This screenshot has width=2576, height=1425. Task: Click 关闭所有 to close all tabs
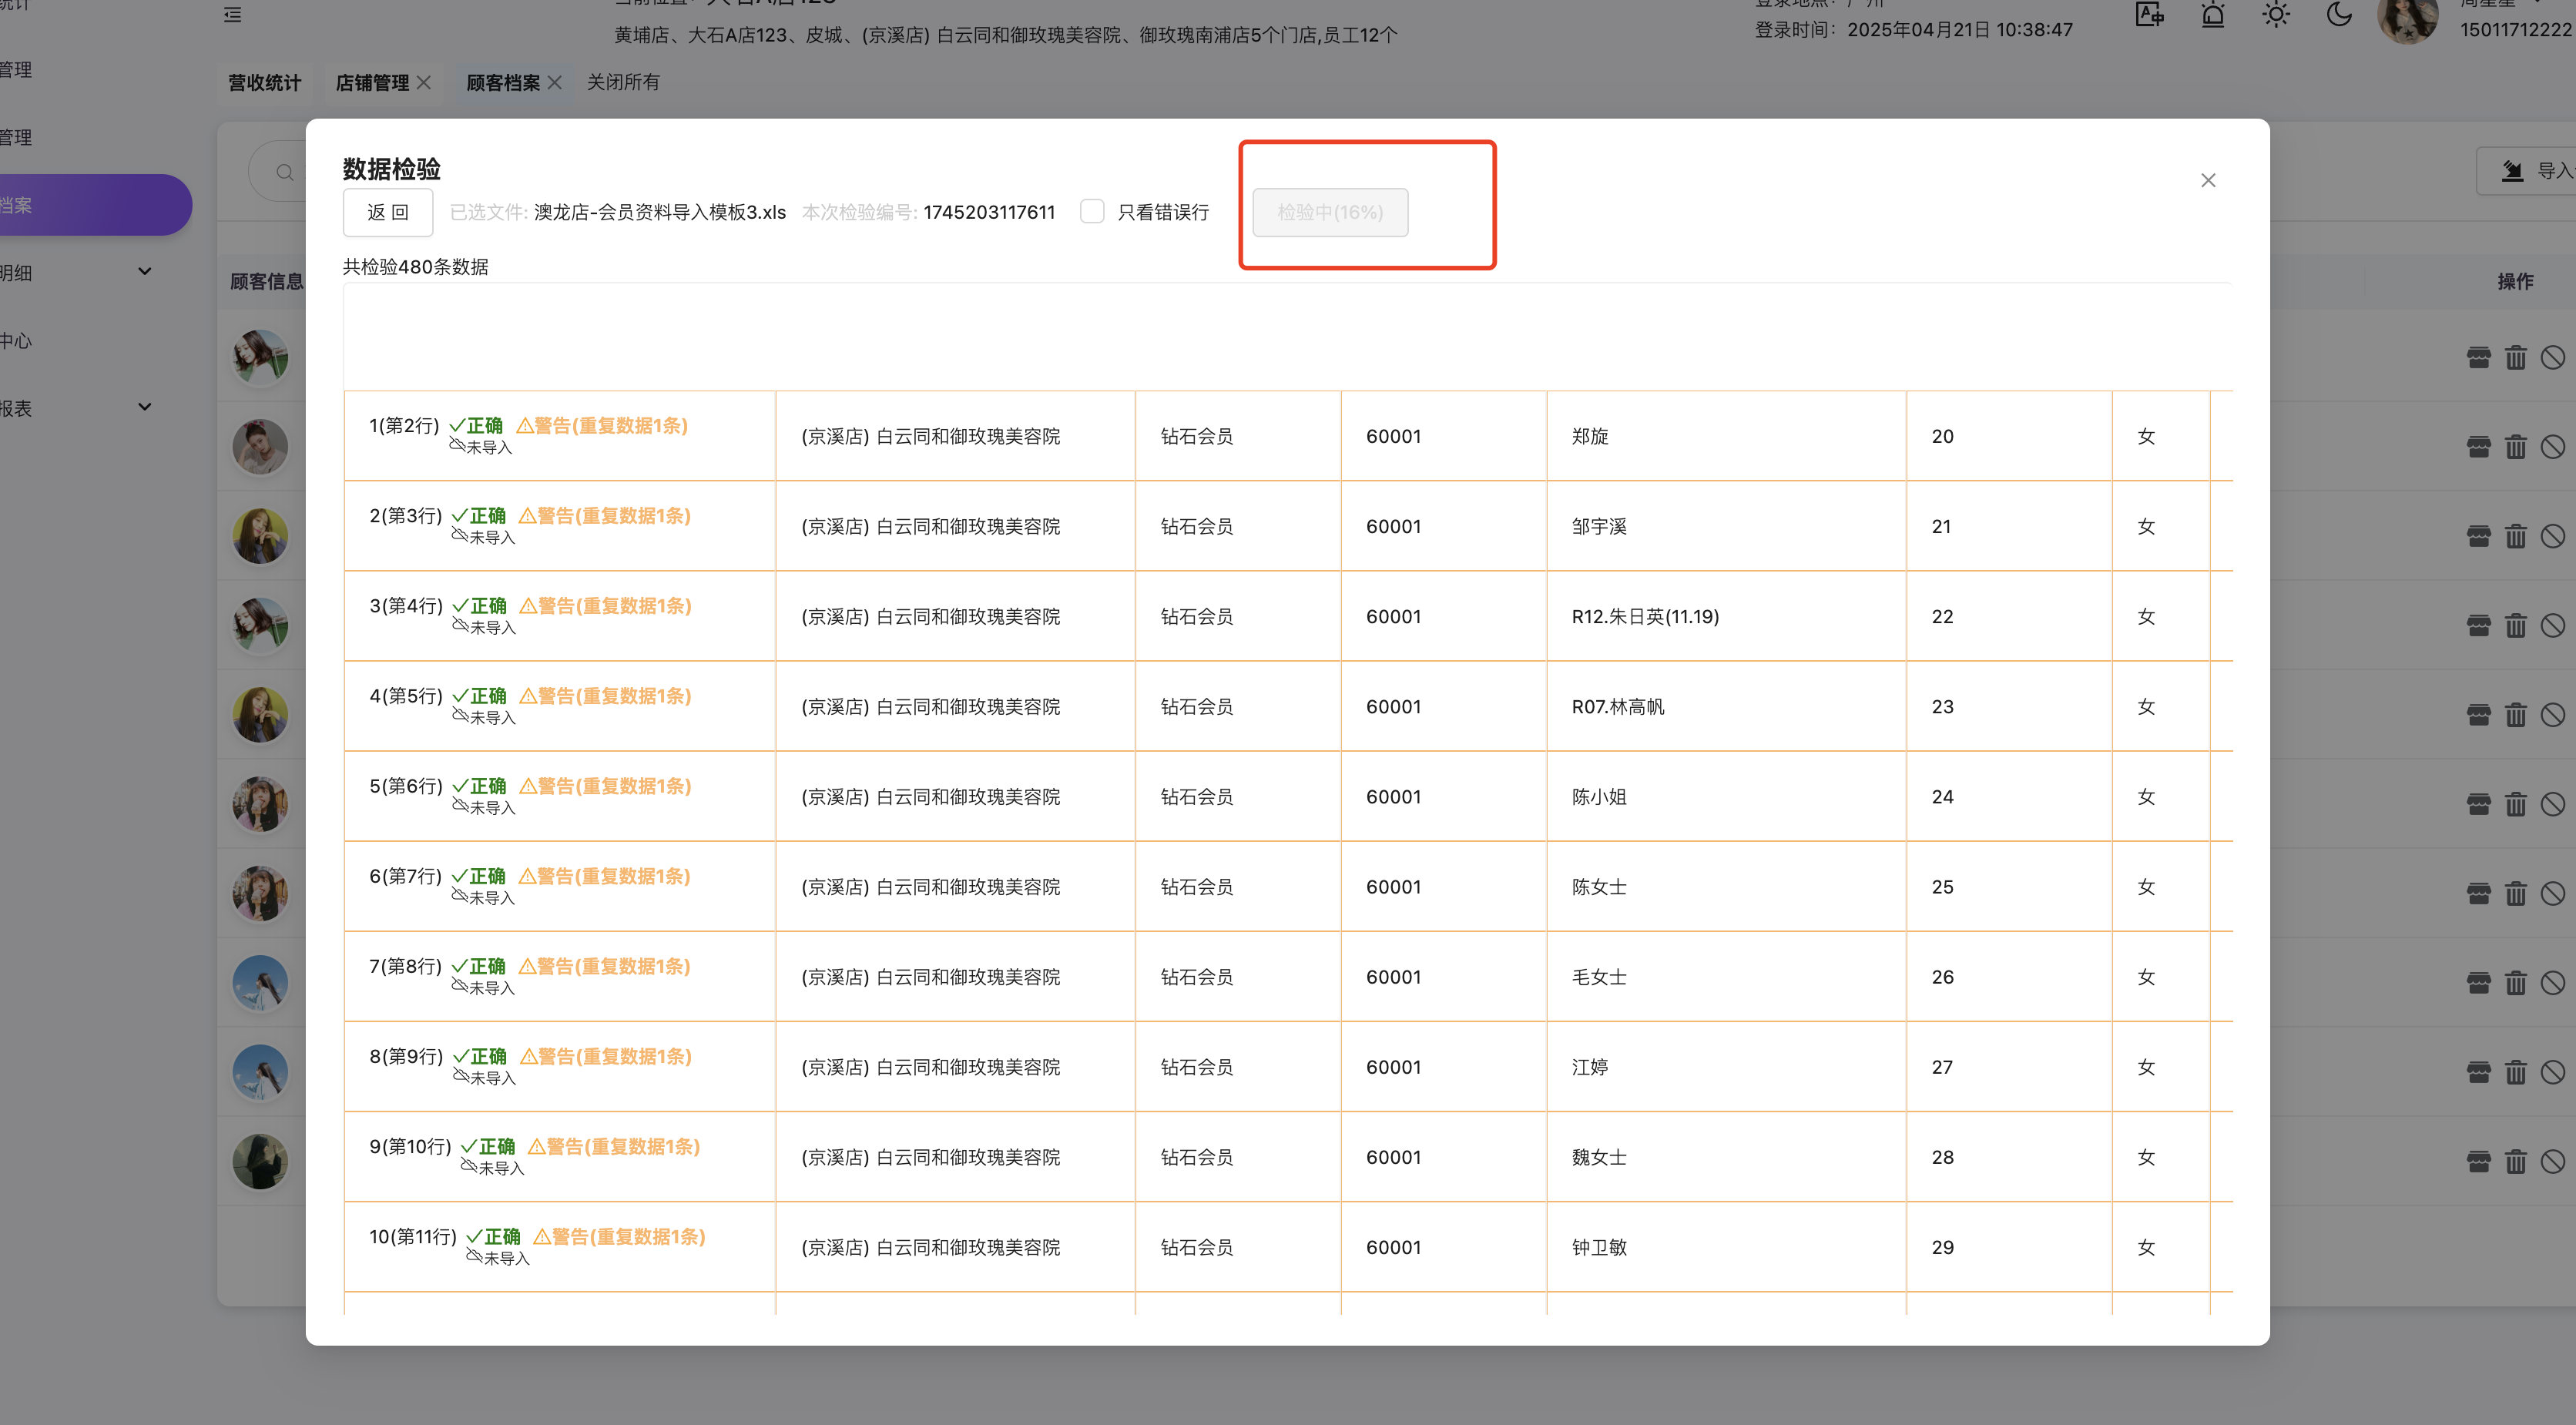click(622, 82)
